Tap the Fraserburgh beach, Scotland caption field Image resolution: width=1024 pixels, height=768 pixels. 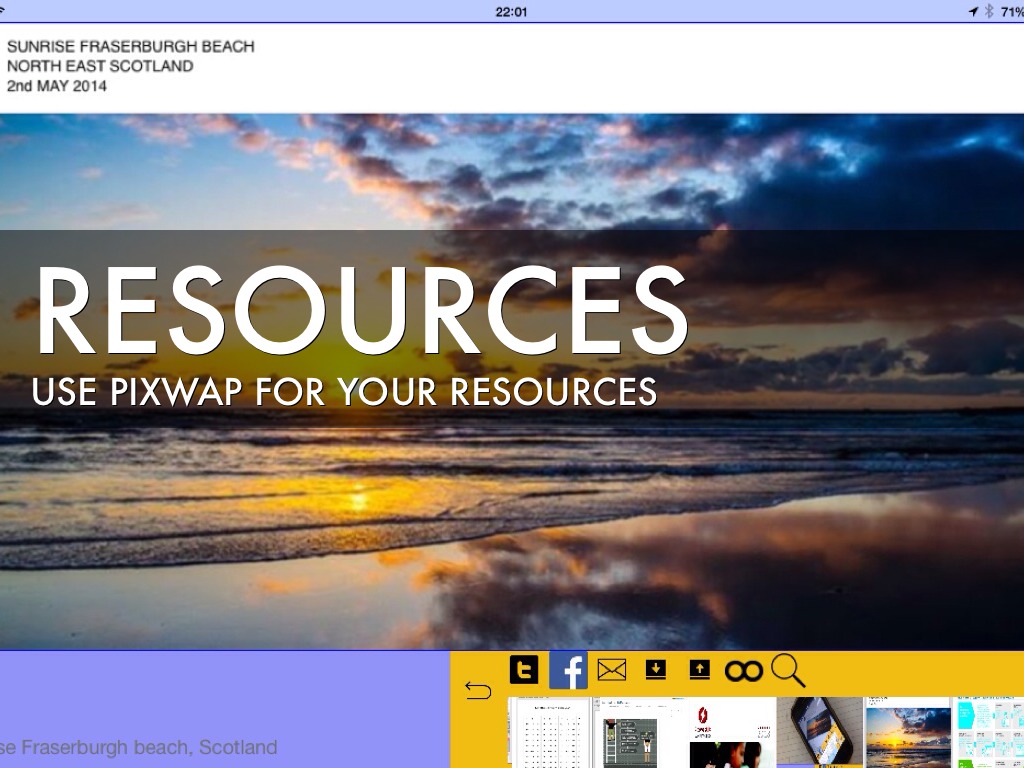click(x=140, y=747)
